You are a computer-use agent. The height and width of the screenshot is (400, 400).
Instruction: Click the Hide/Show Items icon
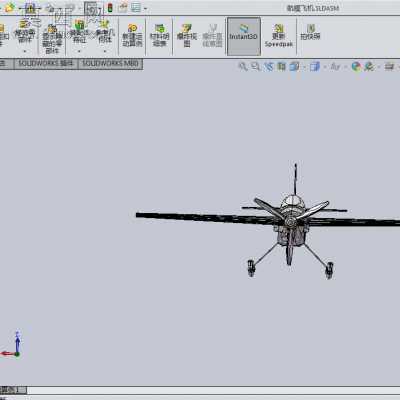point(335,67)
